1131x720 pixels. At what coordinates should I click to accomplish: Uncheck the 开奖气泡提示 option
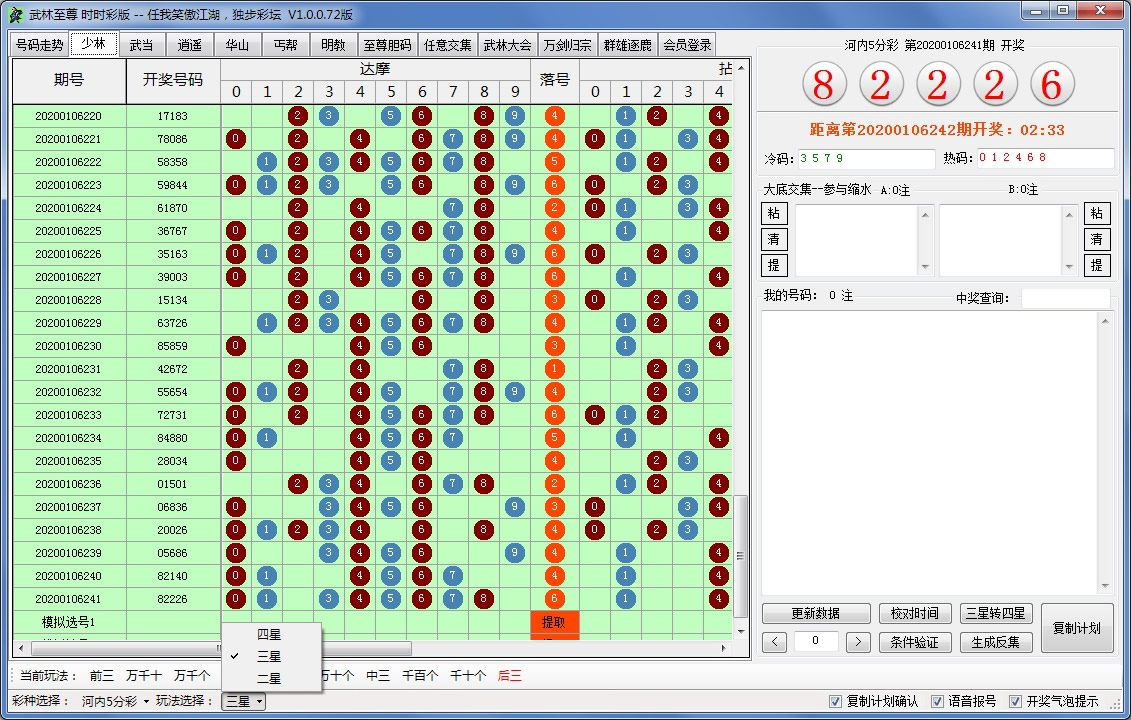click(x=1016, y=702)
